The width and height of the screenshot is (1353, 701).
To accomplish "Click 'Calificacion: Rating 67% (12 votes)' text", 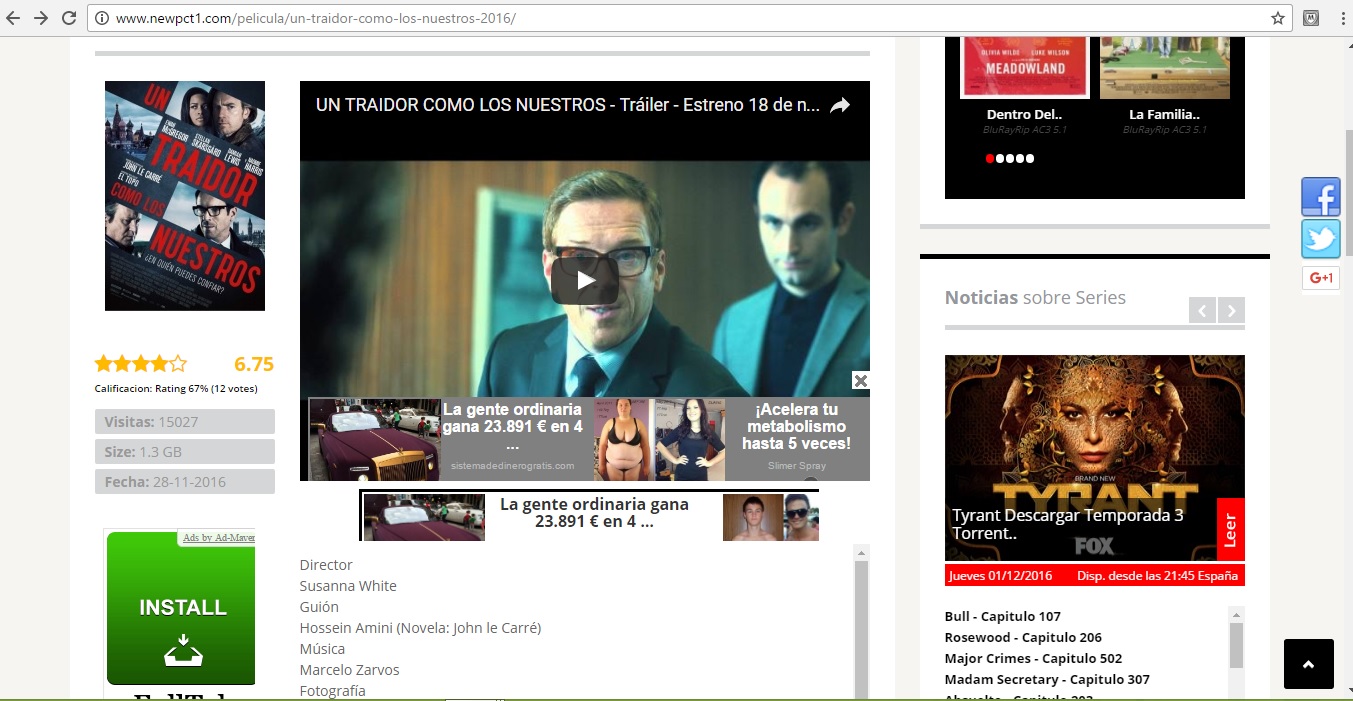I will 176,388.
